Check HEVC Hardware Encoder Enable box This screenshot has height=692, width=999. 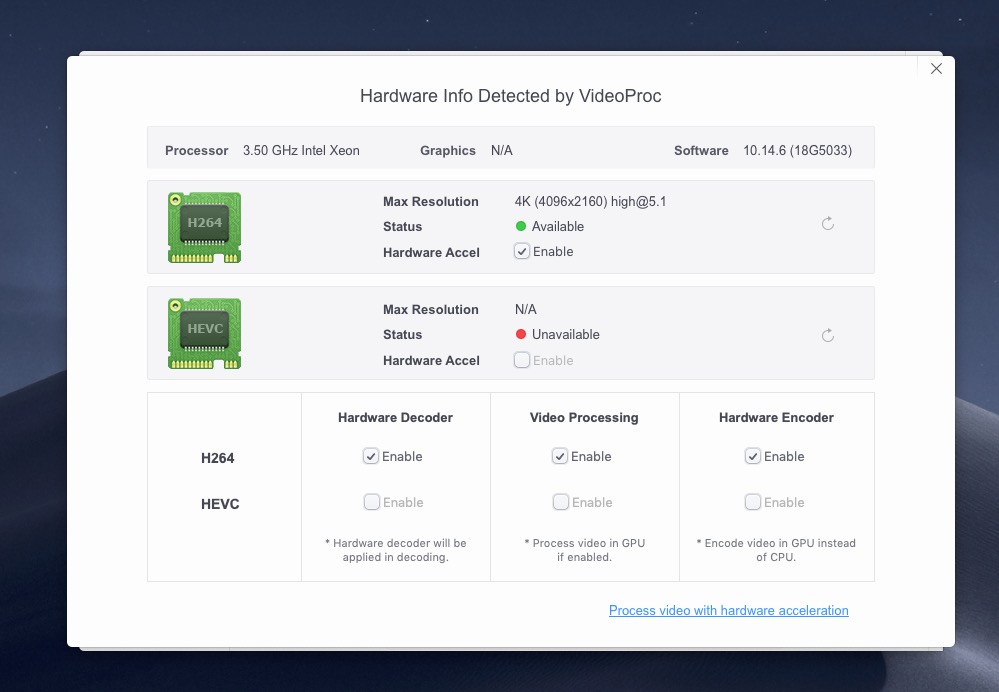(x=752, y=502)
